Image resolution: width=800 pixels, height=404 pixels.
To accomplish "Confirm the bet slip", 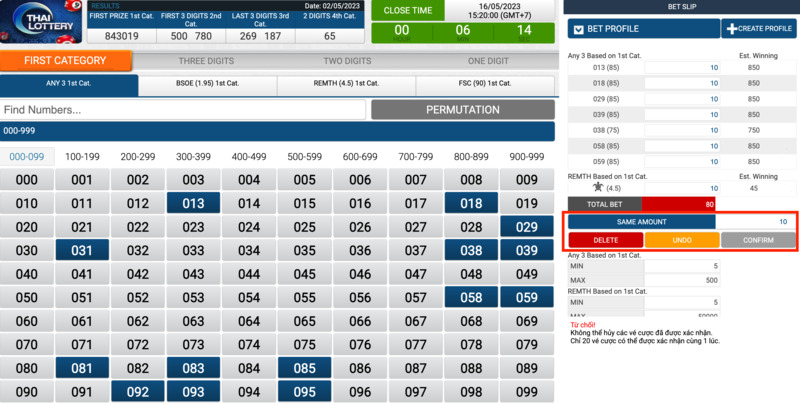I will [758, 240].
